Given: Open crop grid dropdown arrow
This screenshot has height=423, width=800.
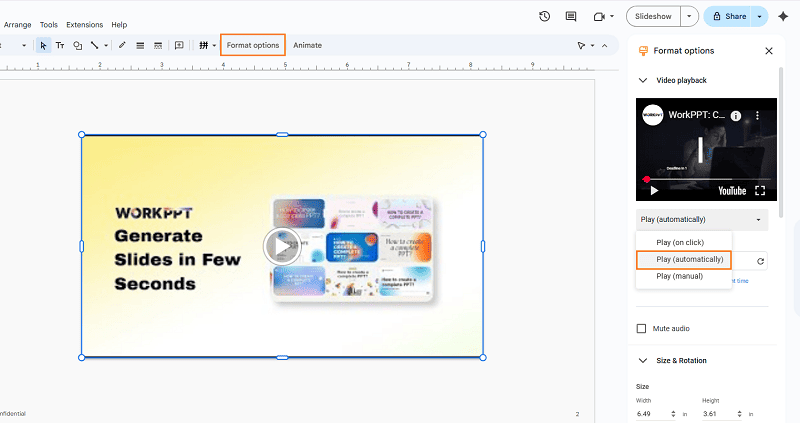Looking at the screenshot, I should tap(214, 45).
